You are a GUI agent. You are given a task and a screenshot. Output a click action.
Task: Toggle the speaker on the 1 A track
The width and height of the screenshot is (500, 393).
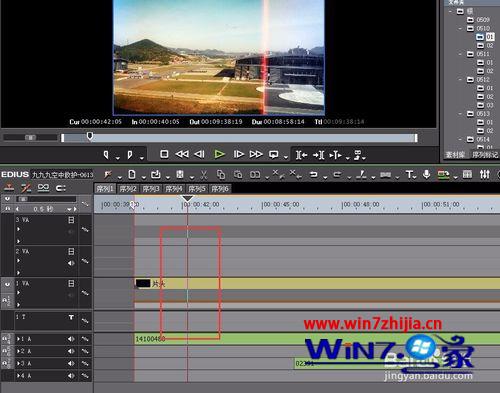click(x=71, y=339)
